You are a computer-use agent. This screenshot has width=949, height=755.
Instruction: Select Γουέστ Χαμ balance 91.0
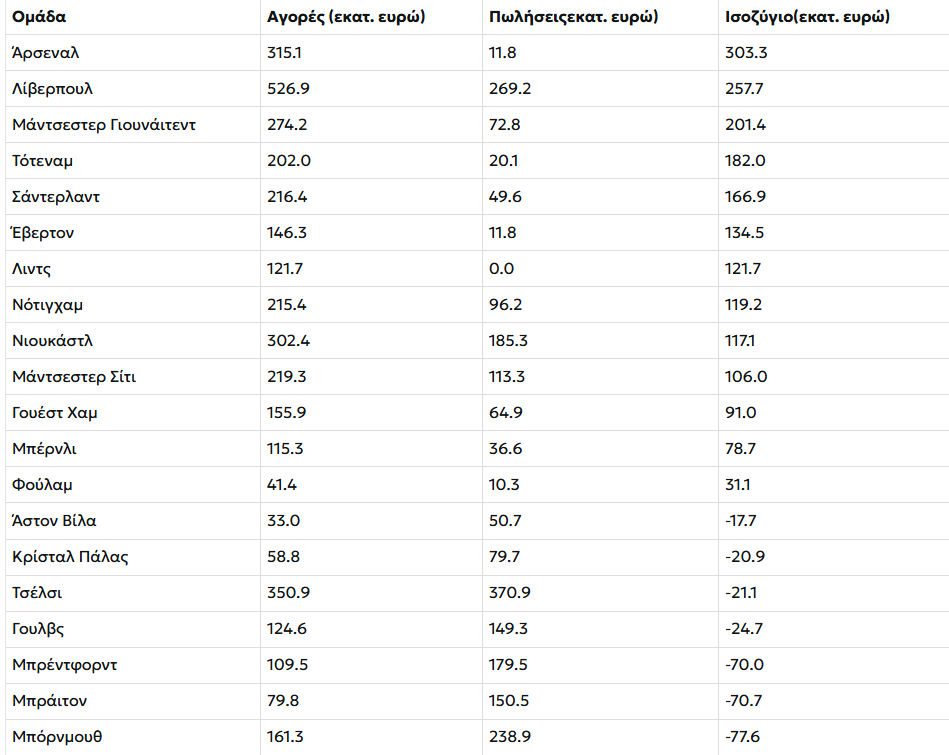(741, 413)
